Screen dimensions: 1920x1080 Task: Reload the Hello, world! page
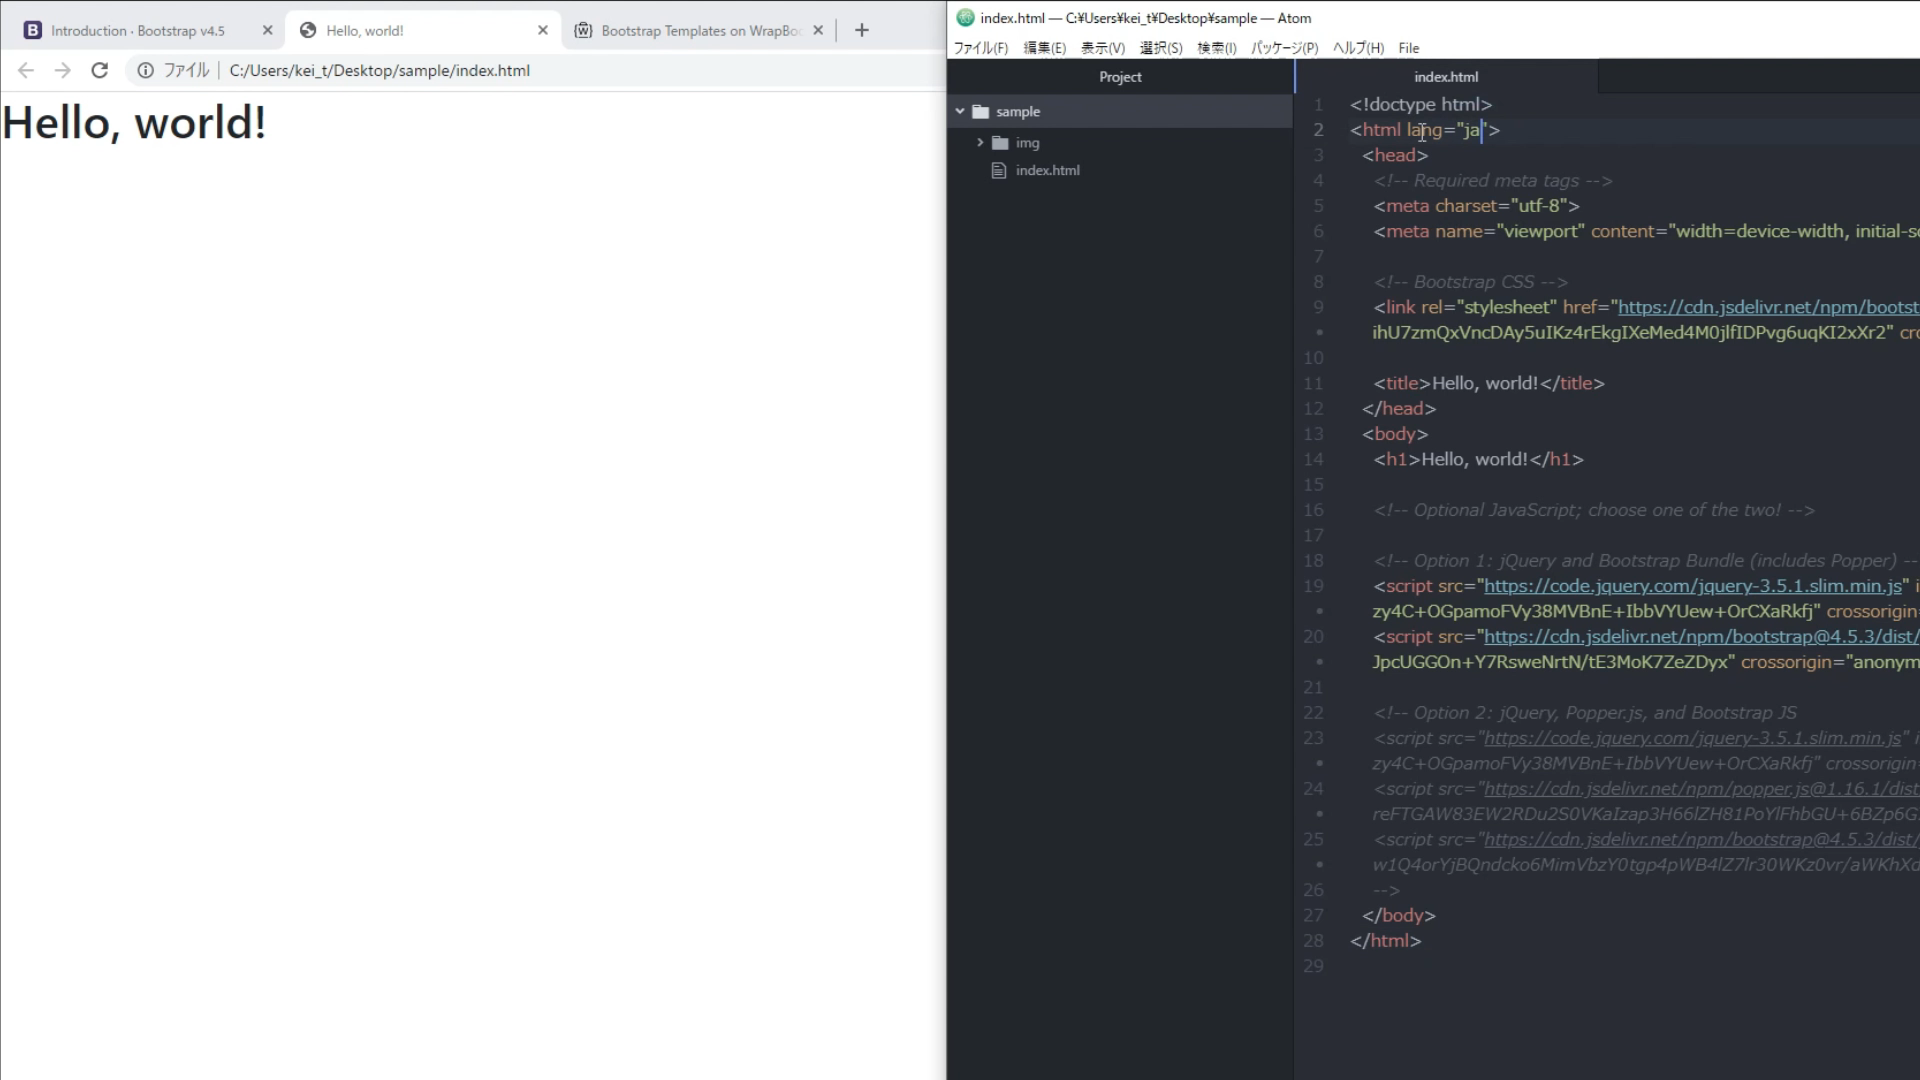click(99, 70)
